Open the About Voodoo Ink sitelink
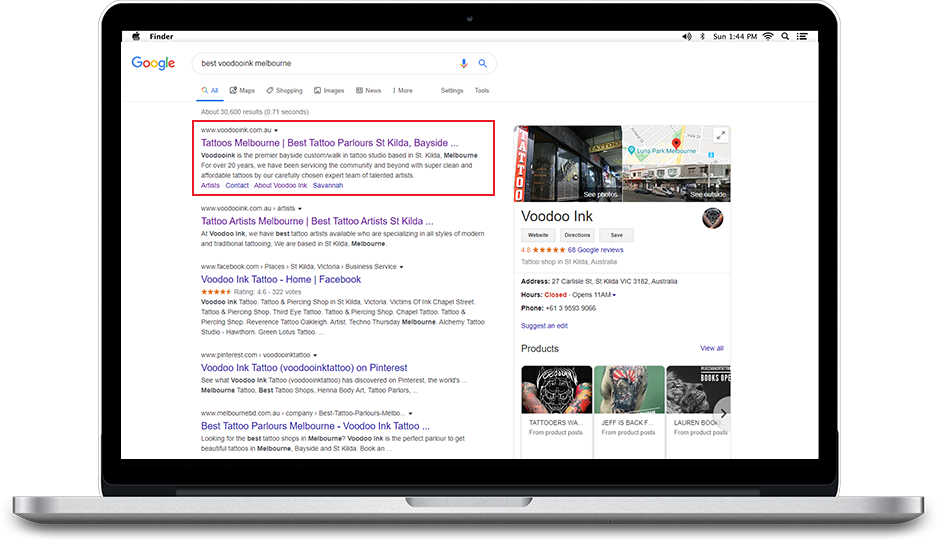The height and width of the screenshot is (541, 938). [281, 186]
